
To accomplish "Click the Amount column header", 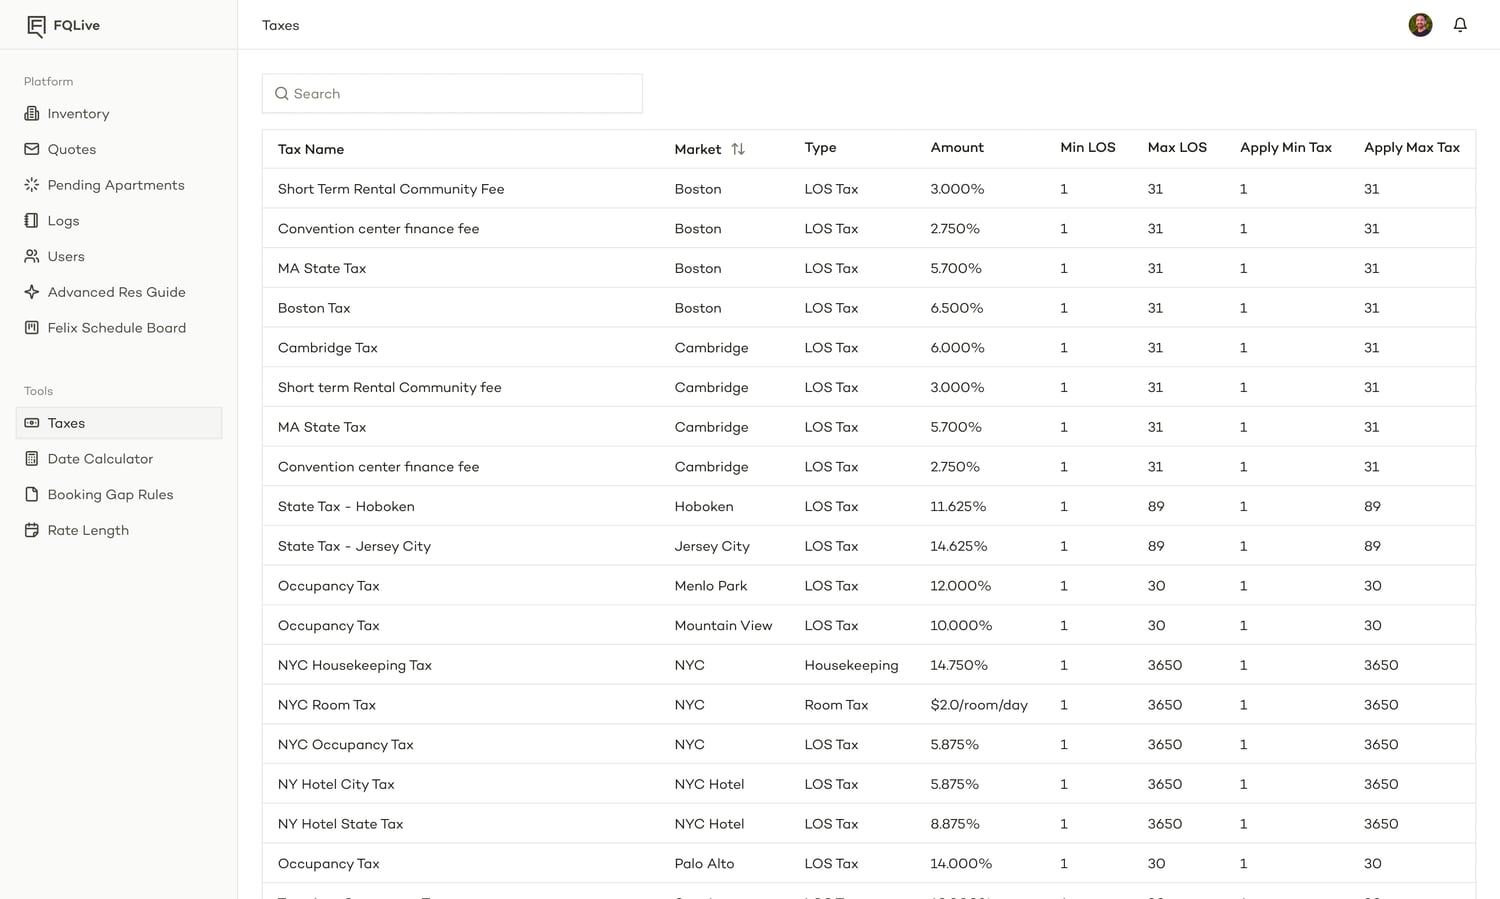I will [957, 148].
